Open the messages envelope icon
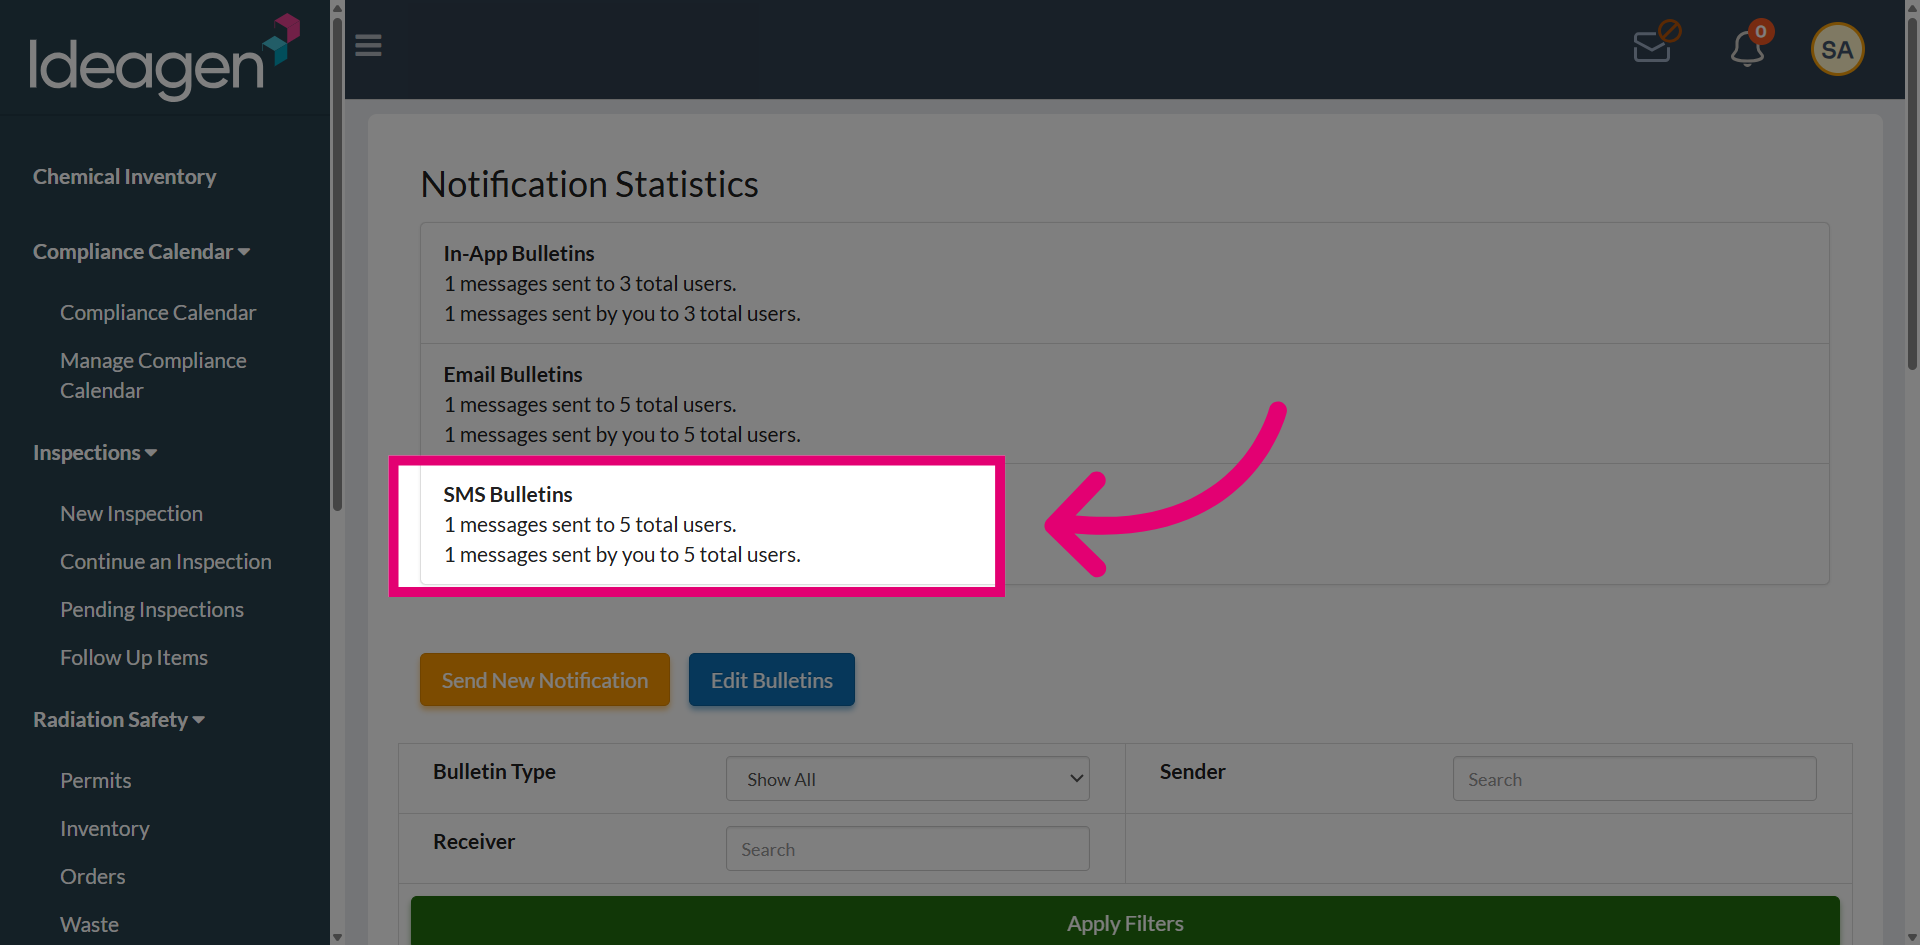The height and width of the screenshot is (945, 1920). (1656, 43)
